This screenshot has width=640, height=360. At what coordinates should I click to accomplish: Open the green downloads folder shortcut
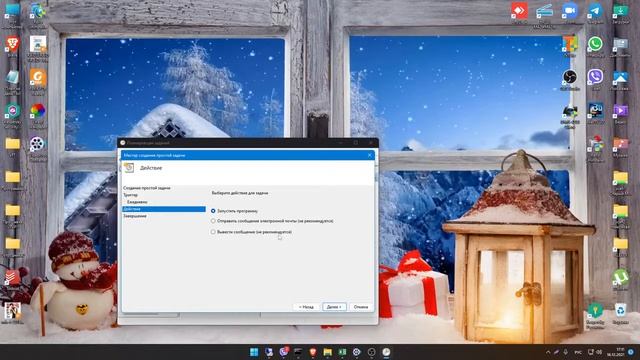(620, 11)
